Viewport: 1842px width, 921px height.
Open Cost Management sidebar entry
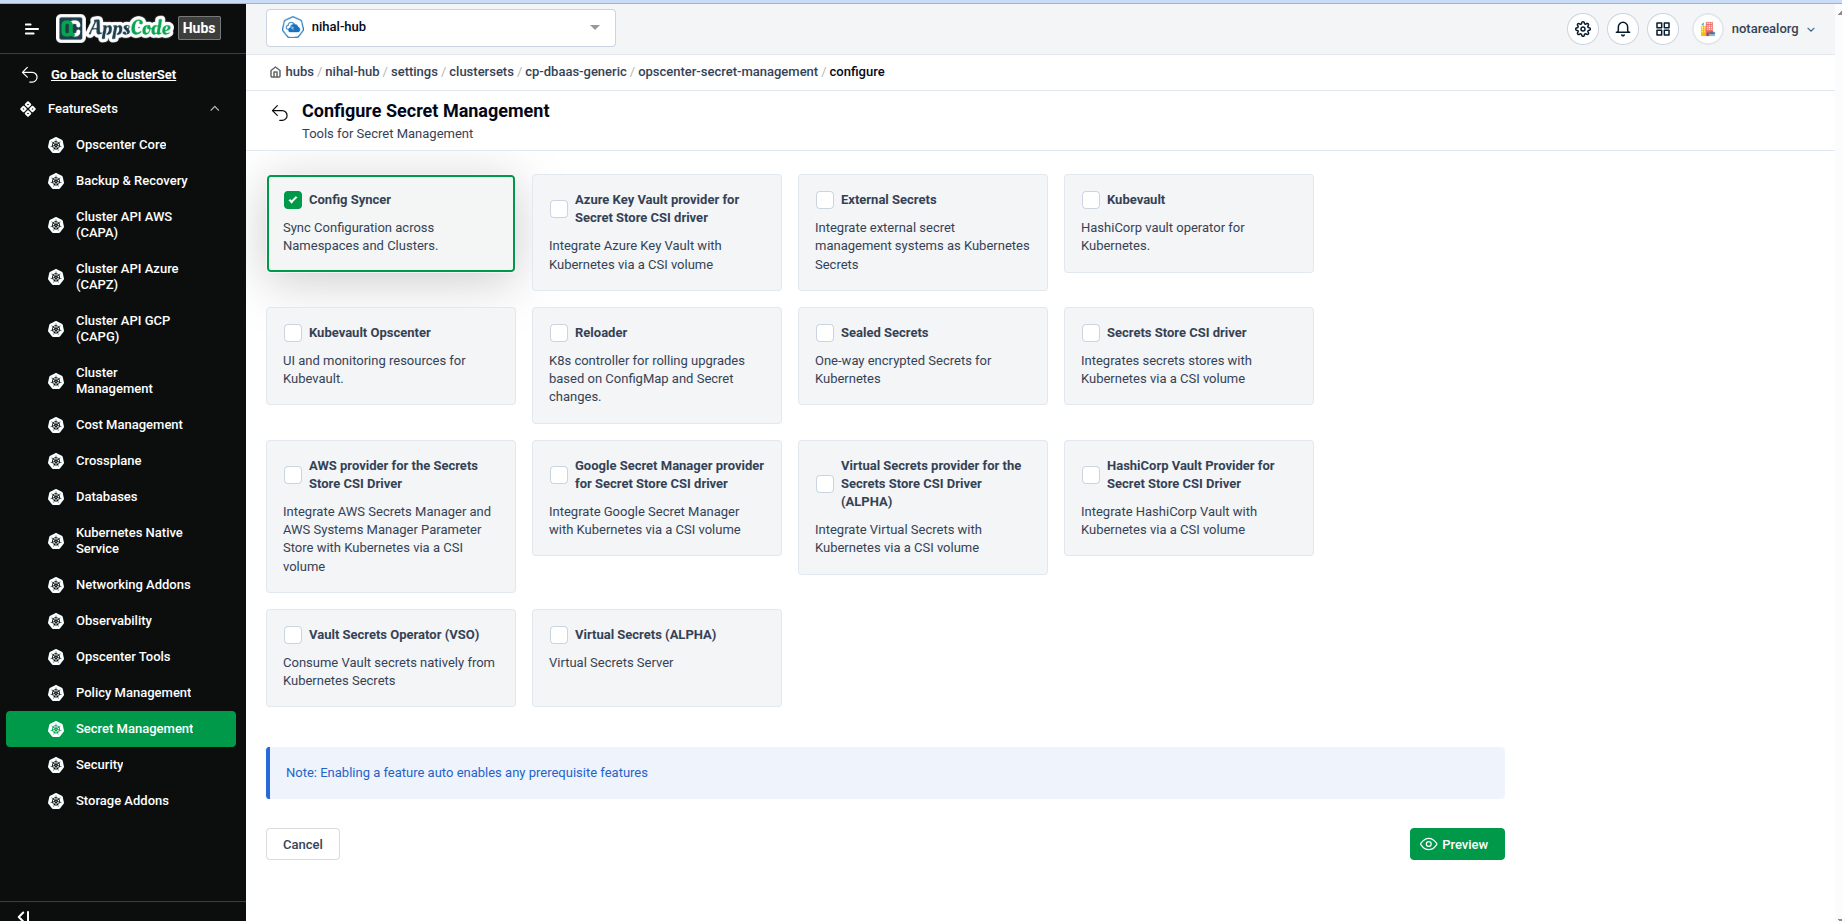121,425
